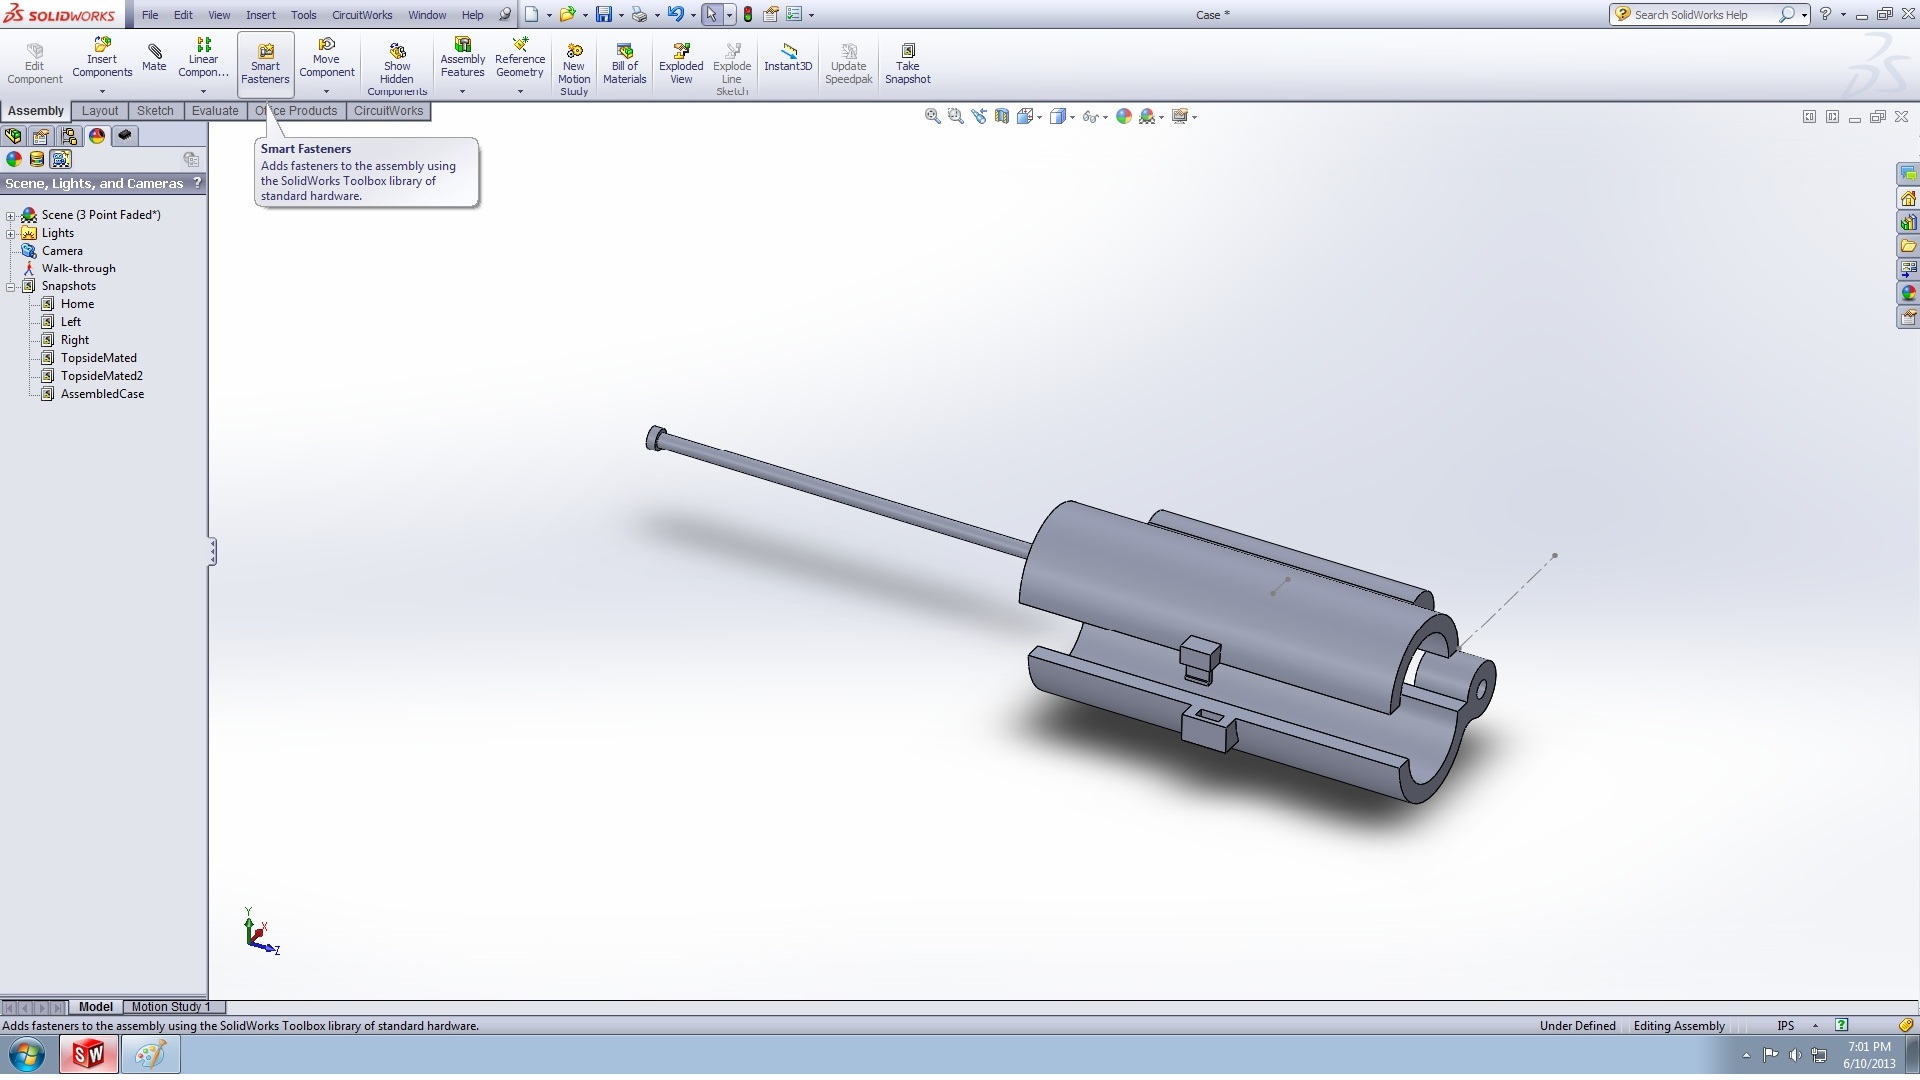The image size is (1920, 1080).
Task: Click the Take Snapshot tool
Action: (x=907, y=64)
